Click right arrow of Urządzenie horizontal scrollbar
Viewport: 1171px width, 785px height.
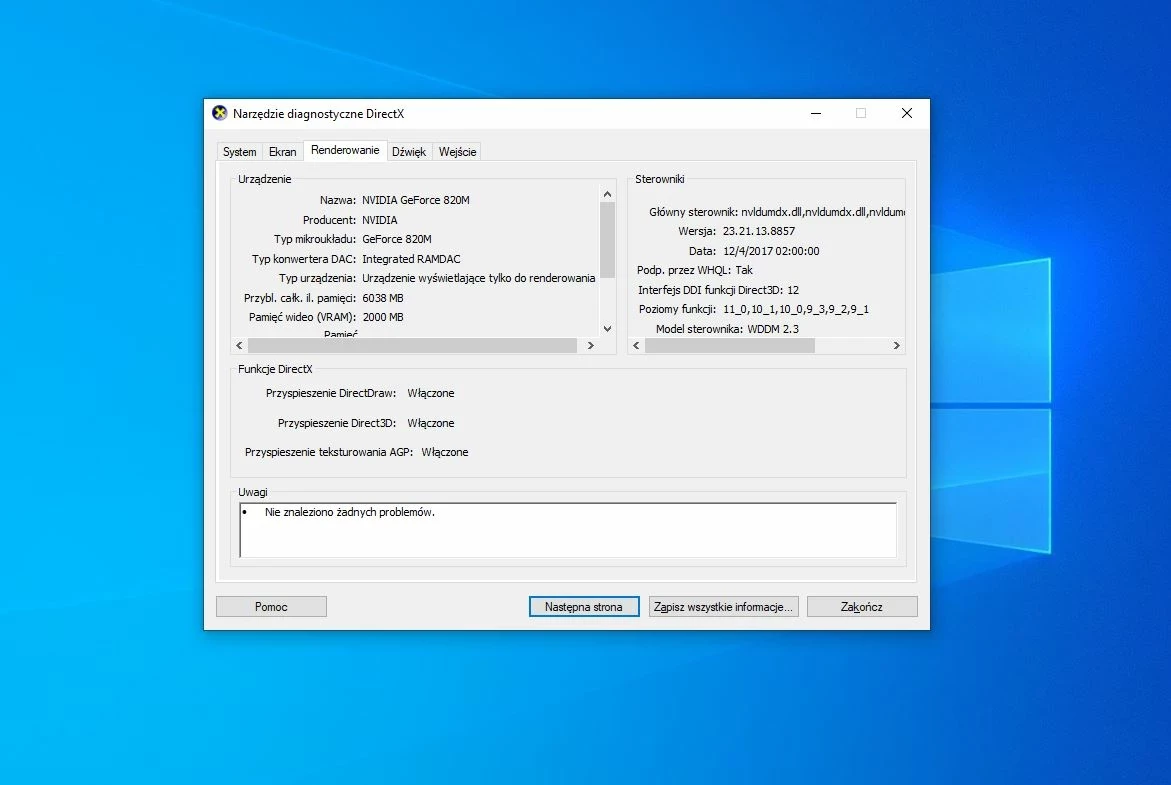point(591,345)
